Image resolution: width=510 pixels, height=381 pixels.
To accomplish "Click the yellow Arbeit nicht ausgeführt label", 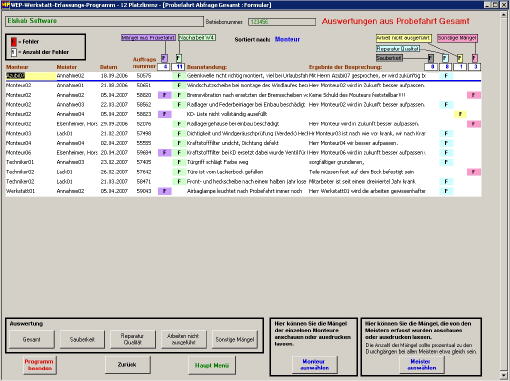I will point(403,38).
